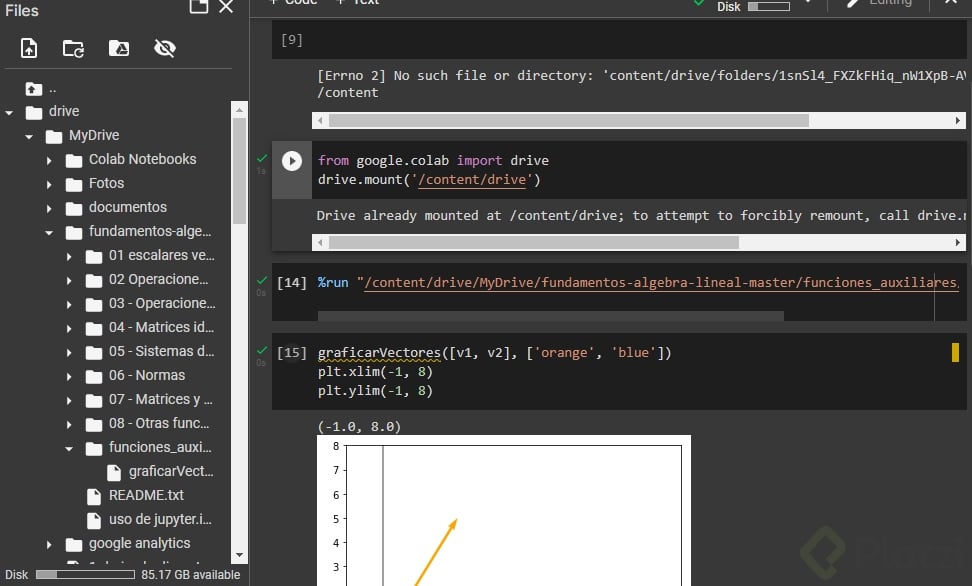Expand the 01 escalares ve... folder
Screen dimensions: 972x586
point(69,257)
